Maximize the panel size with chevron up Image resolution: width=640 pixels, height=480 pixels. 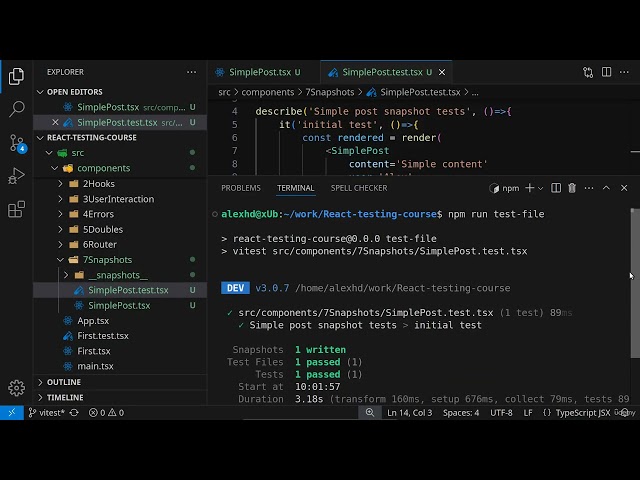coord(606,188)
